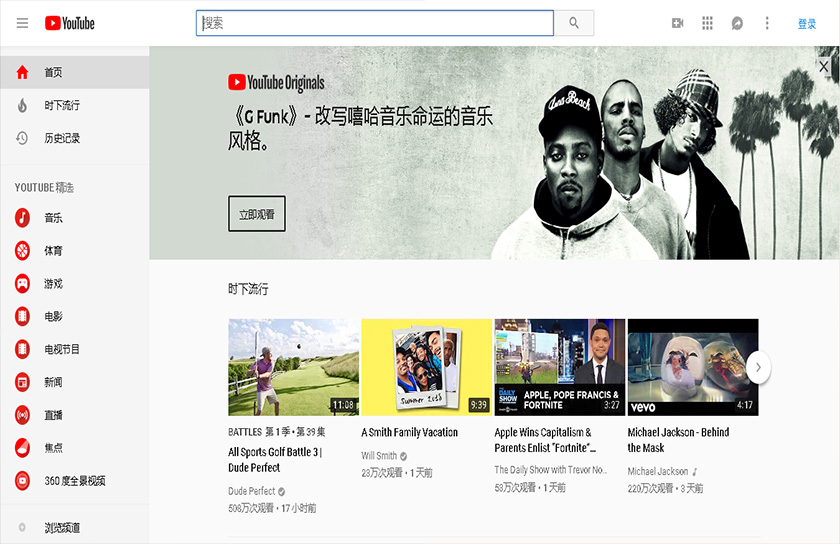Click the search magnifier button
The image size is (840, 544).
(x=574, y=23)
